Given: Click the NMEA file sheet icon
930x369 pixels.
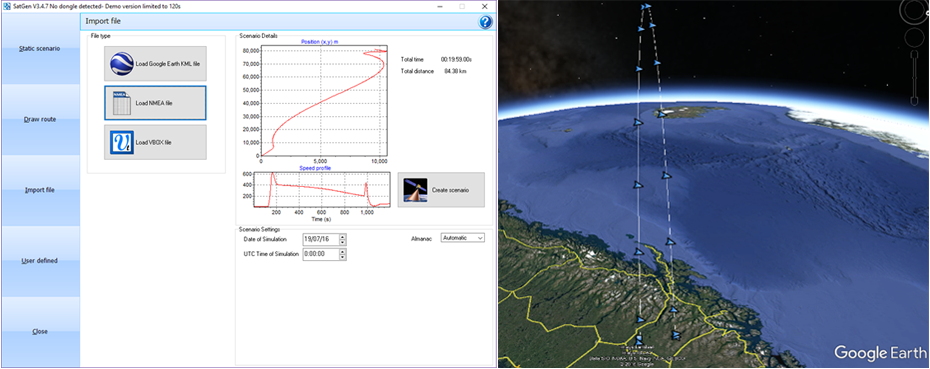Looking at the screenshot, I should tap(122, 103).
